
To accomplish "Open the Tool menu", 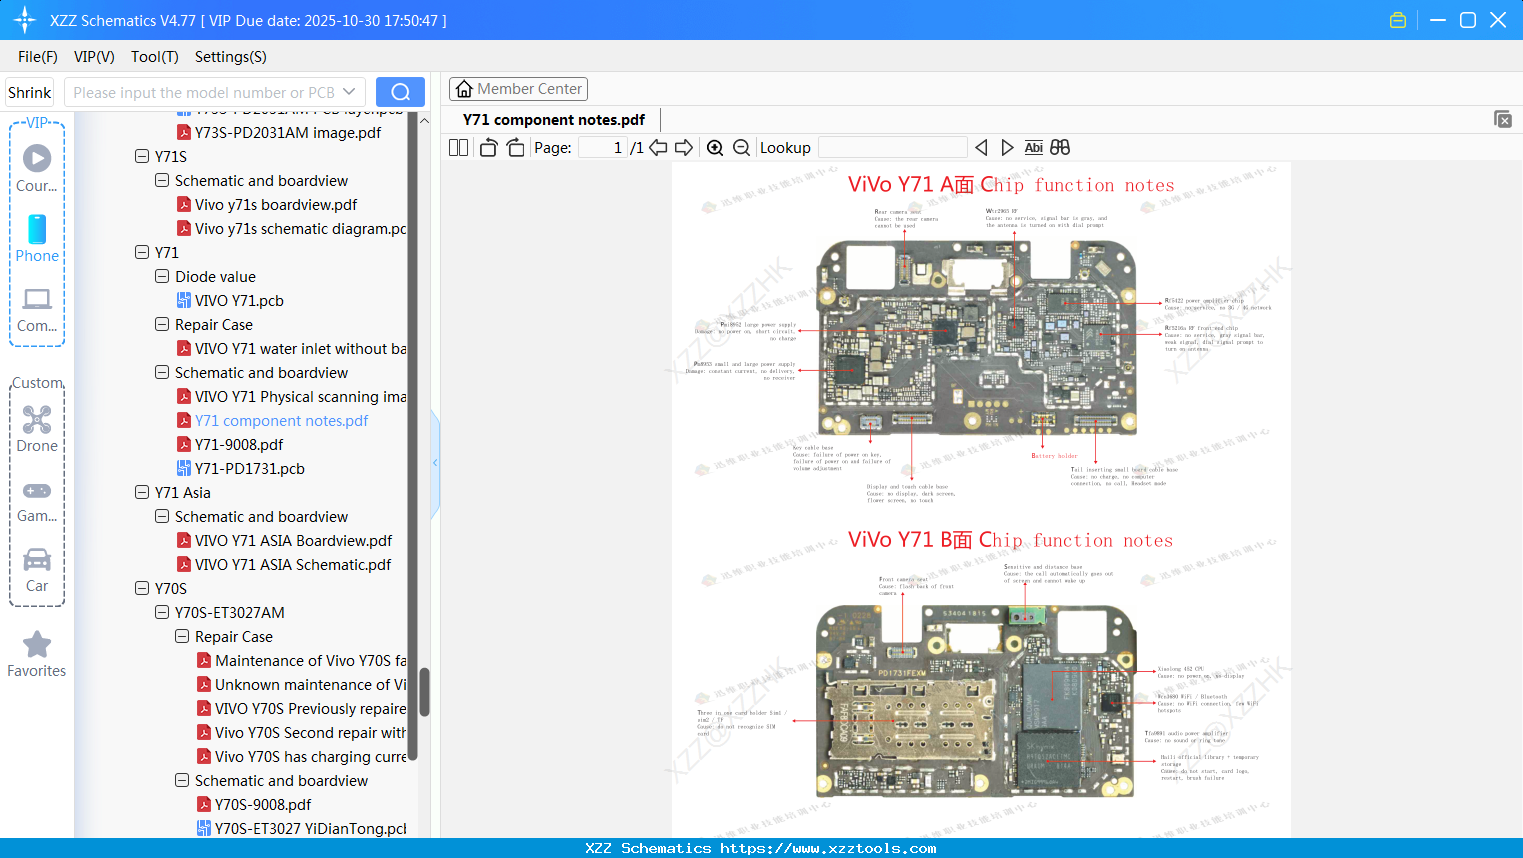I will (154, 57).
